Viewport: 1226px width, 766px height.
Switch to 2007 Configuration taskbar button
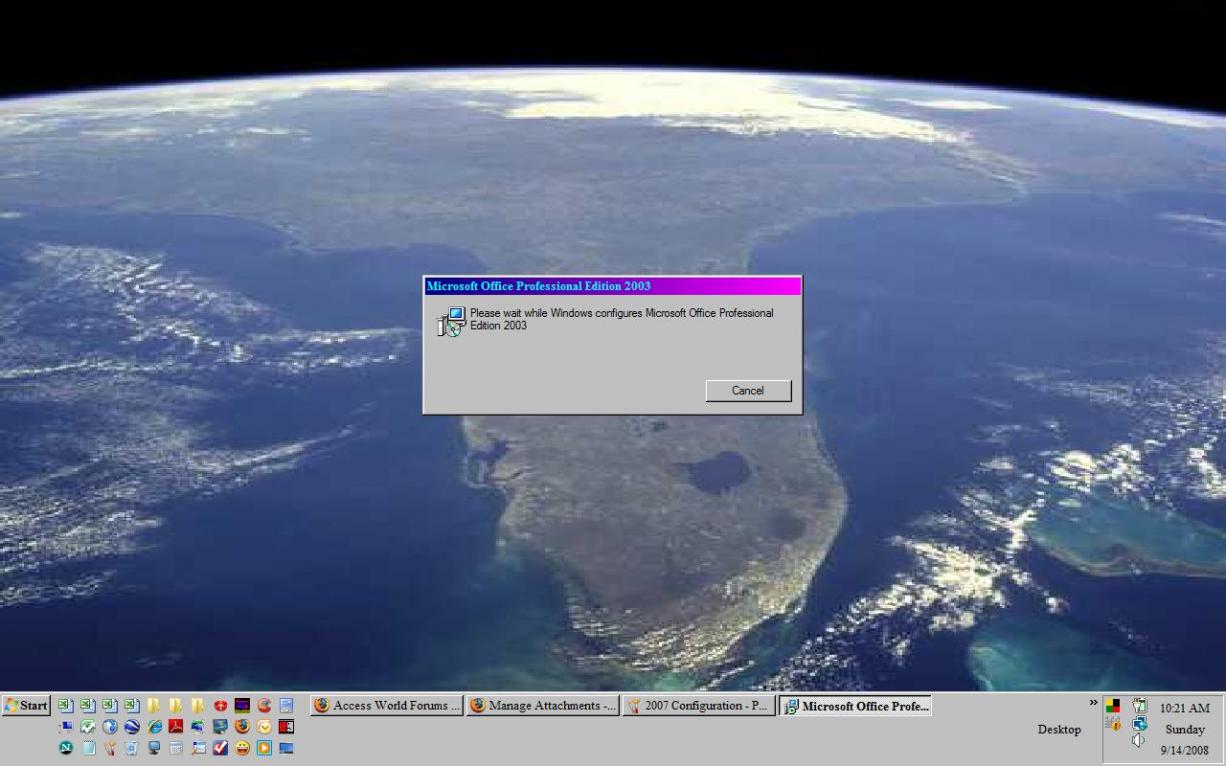tap(698, 706)
